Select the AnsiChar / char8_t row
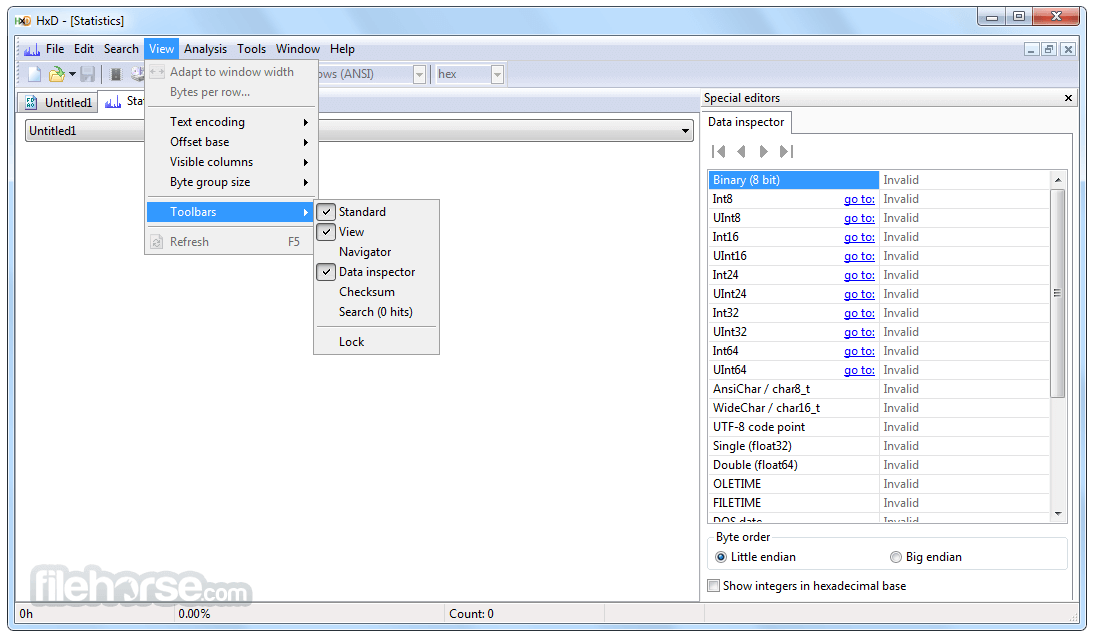The image size is (1094, 637). [x=879, y=389]
